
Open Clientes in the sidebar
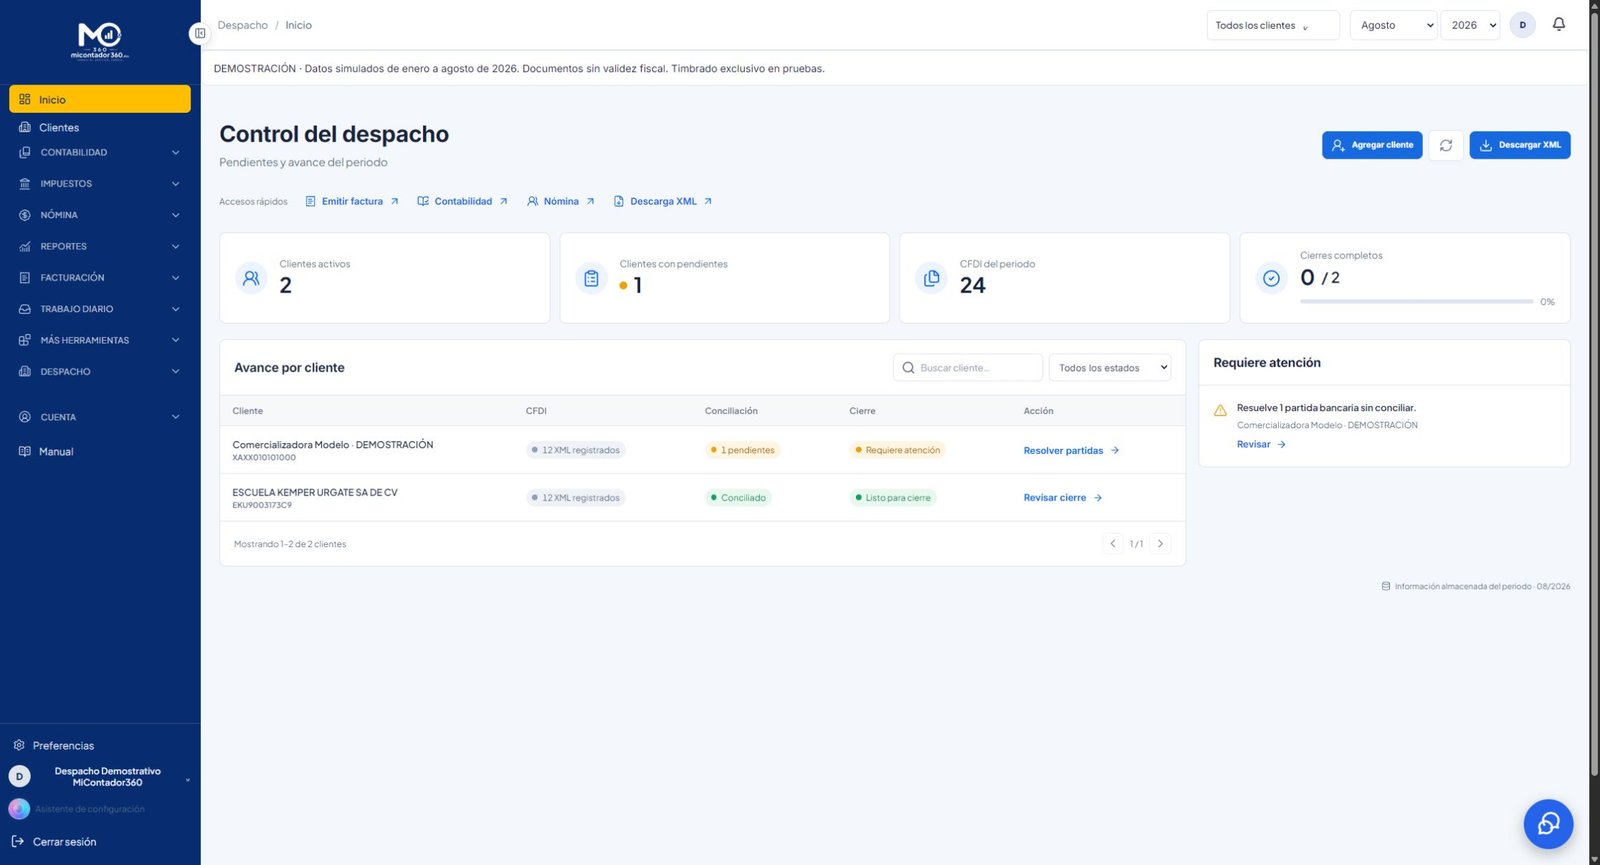point(100,127)
